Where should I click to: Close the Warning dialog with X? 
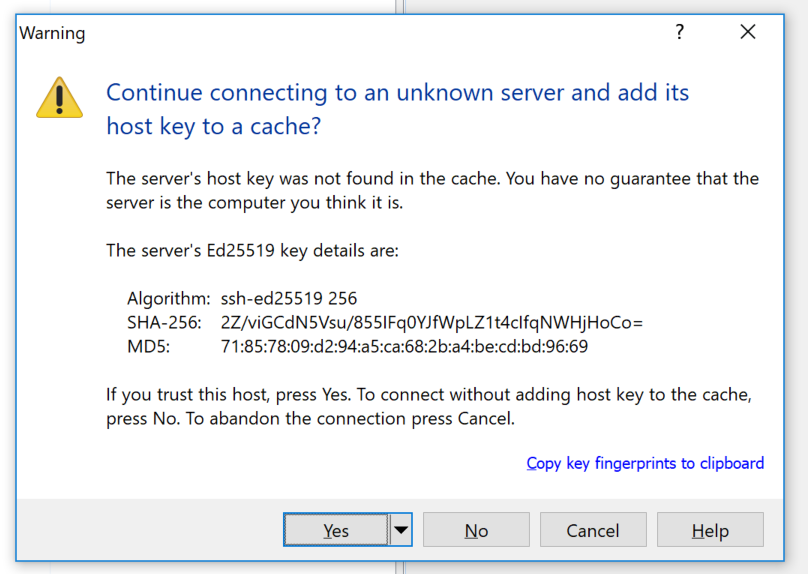click(x=748, y=33)
